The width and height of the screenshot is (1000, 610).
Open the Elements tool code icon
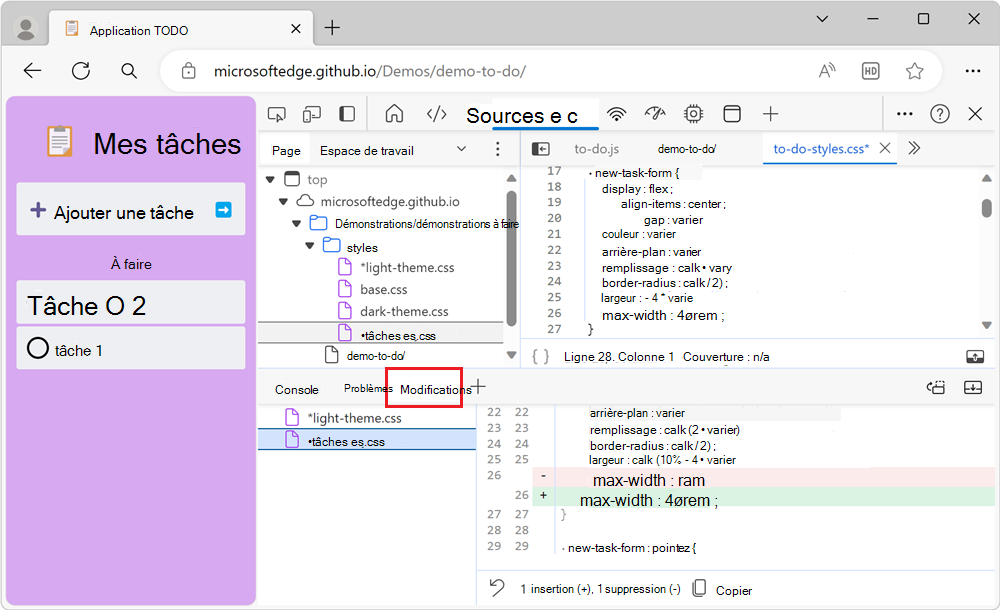click(x=436, y=114)
